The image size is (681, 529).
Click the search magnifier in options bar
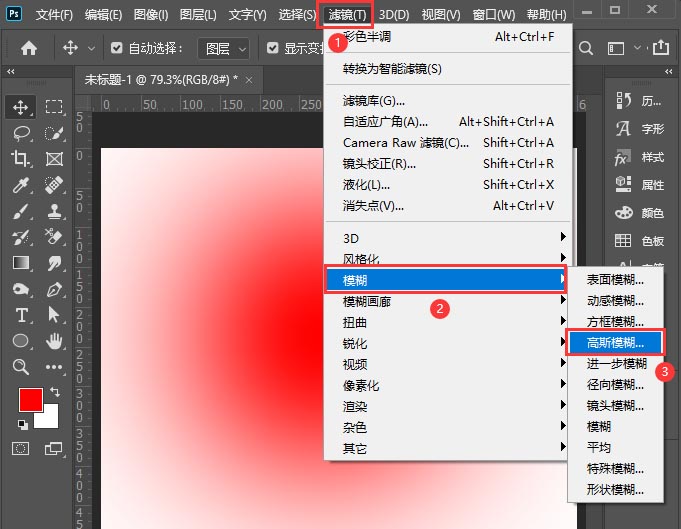(585, 48)
